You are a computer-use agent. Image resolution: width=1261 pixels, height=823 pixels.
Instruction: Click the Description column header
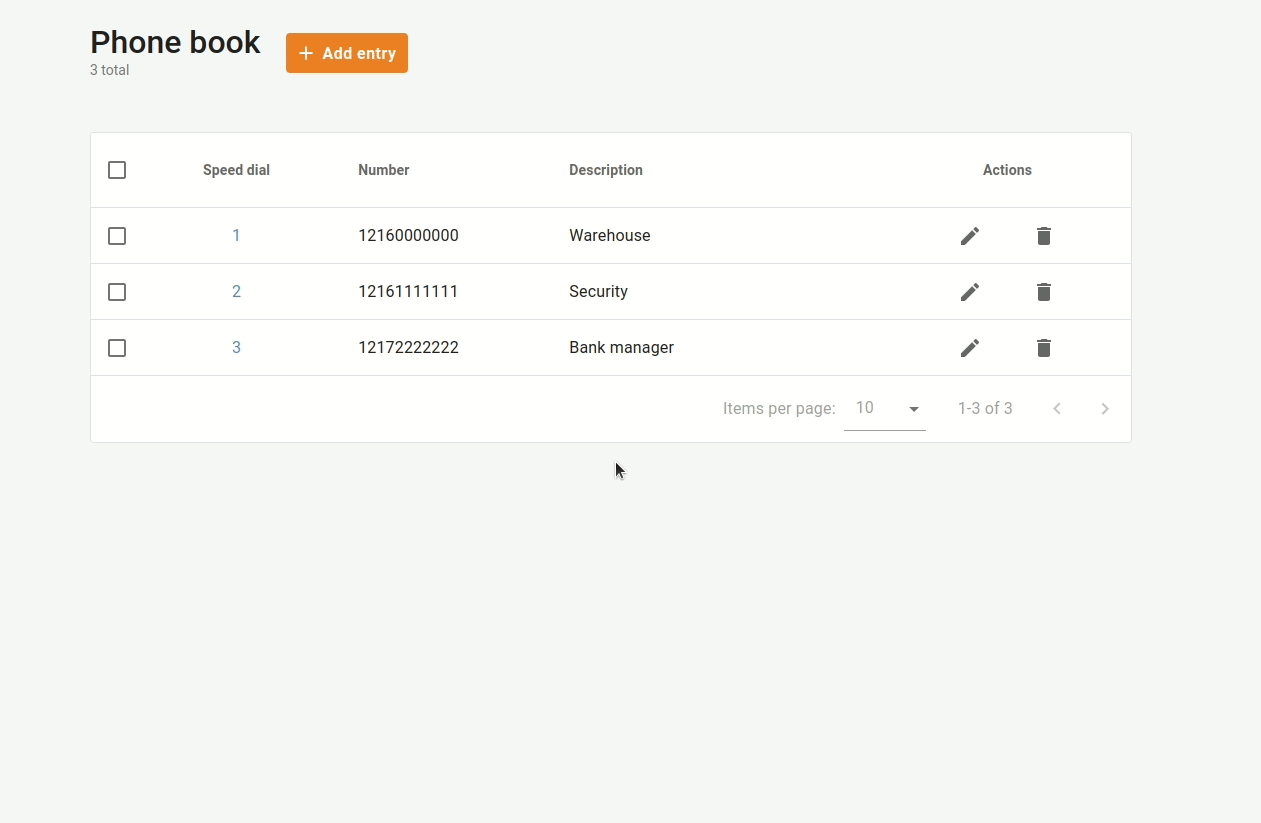click(606, 170)
